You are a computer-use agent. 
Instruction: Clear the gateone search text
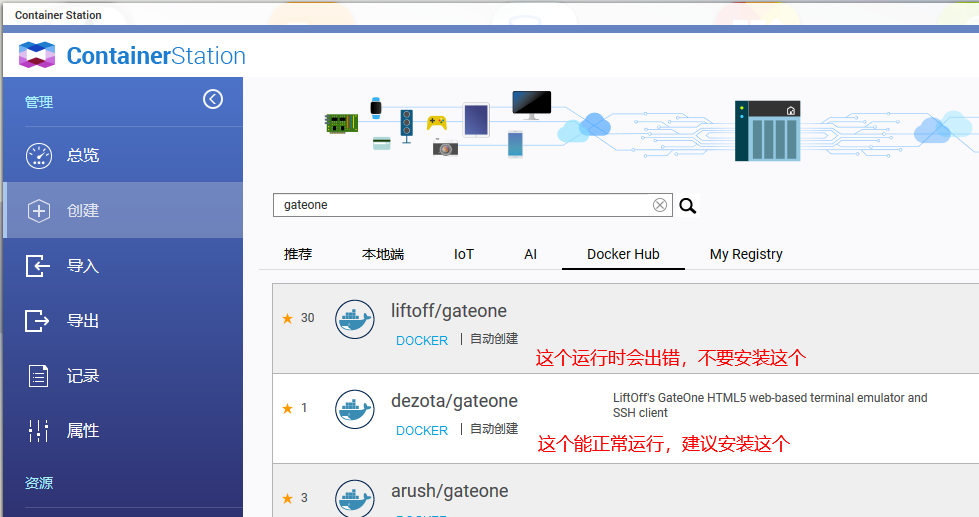pos(659,205)
